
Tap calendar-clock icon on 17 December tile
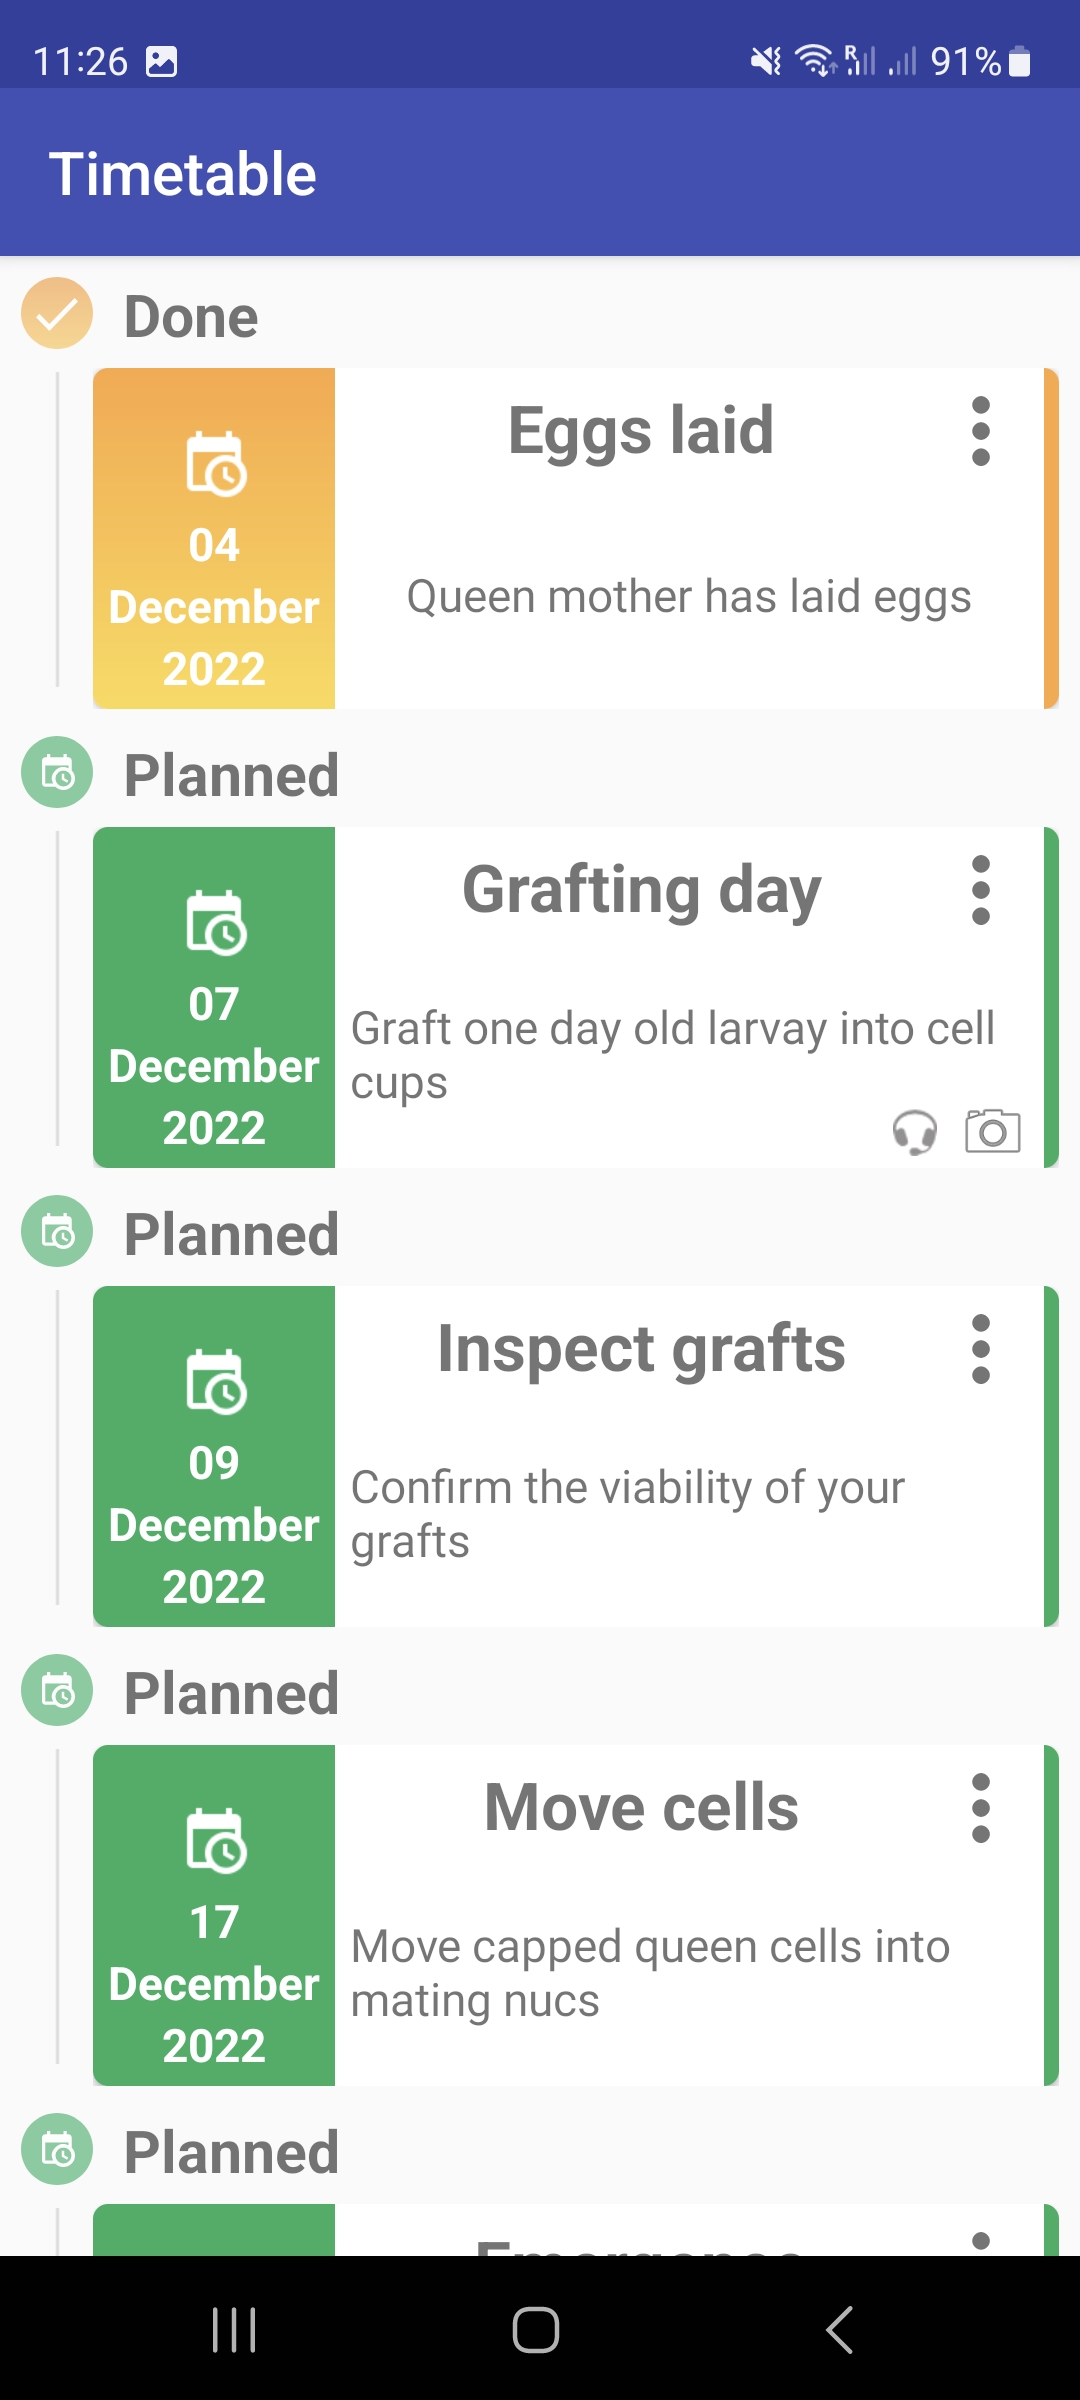(x=215, y=1840)
